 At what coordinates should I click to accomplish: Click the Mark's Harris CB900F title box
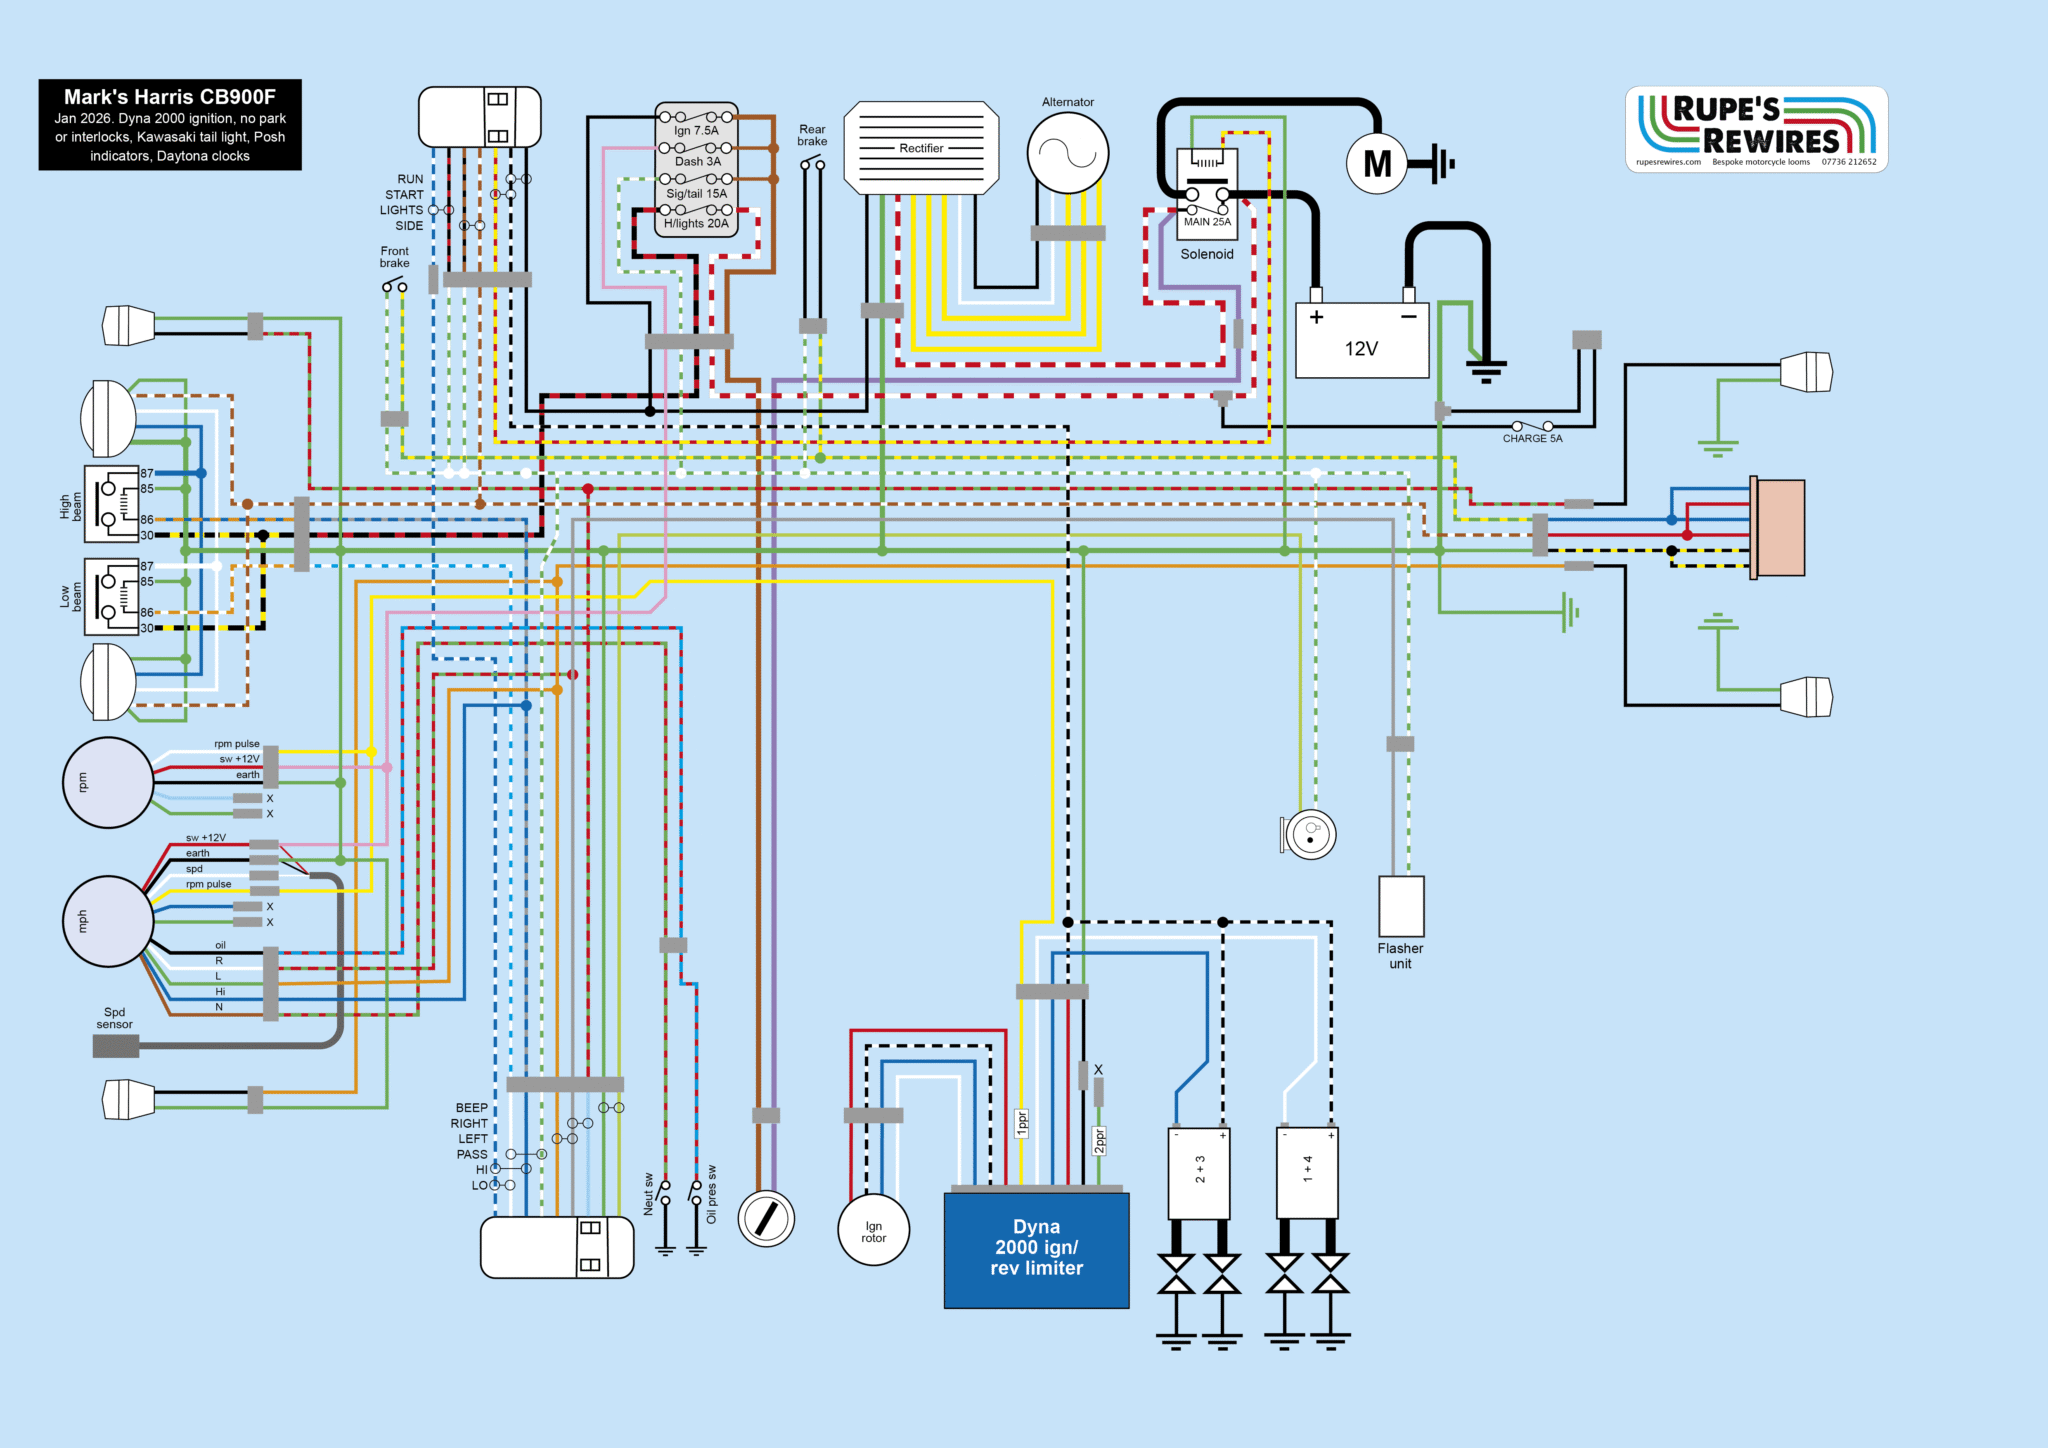click(x=170, y=125)
